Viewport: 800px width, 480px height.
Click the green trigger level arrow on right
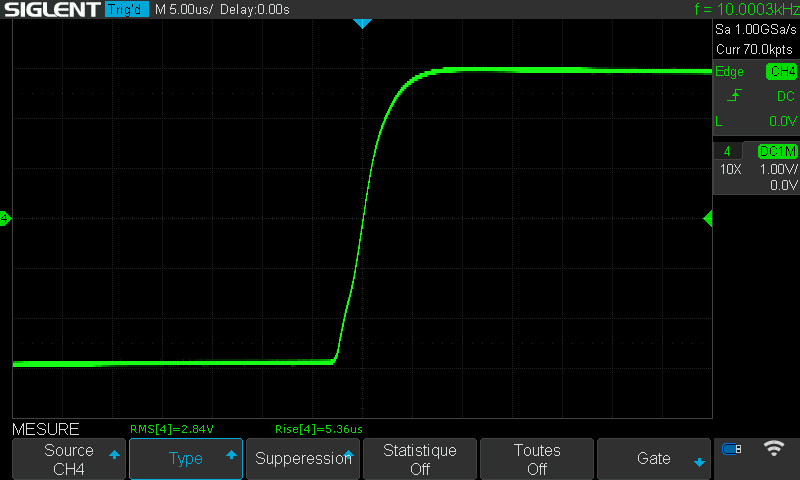[x=708, y=218]
